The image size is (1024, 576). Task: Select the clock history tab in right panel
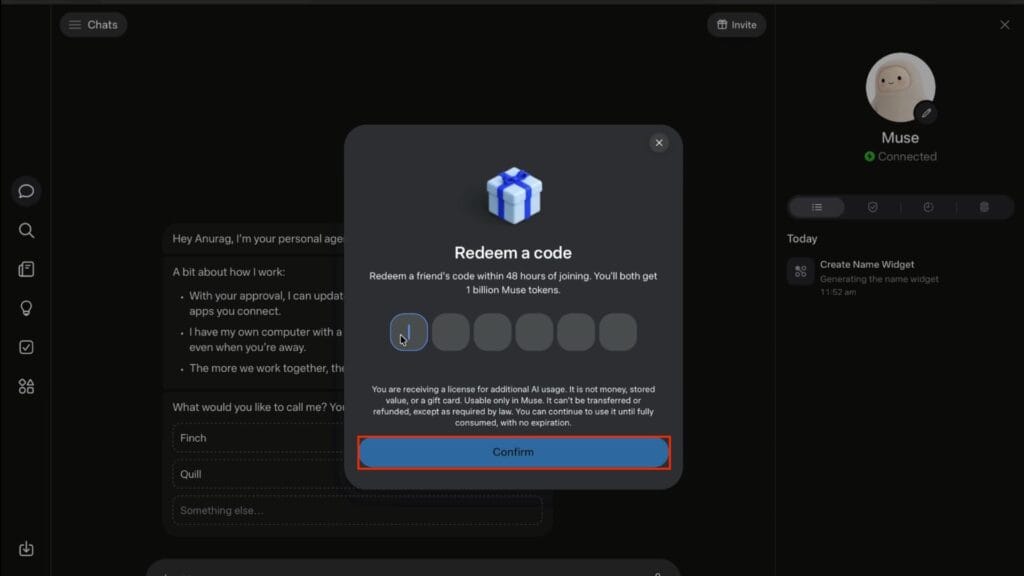click(x=928, y=207)
